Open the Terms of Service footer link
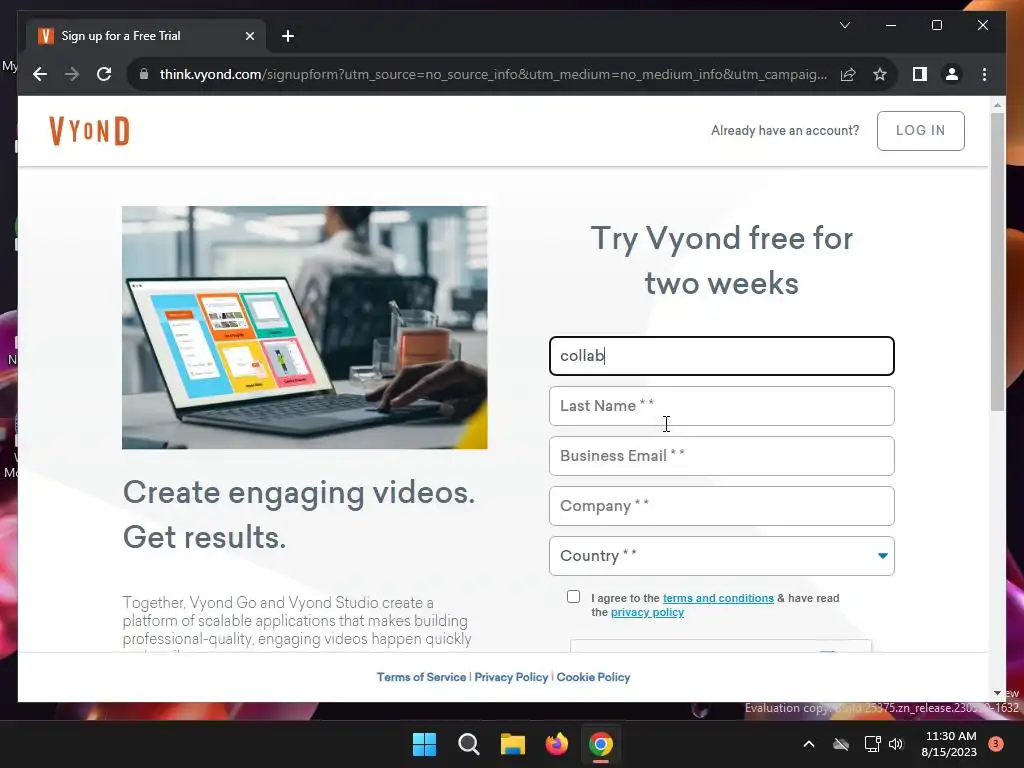Image resolution: width=1024 pixels, height=768 pixels. coord(421,677)
